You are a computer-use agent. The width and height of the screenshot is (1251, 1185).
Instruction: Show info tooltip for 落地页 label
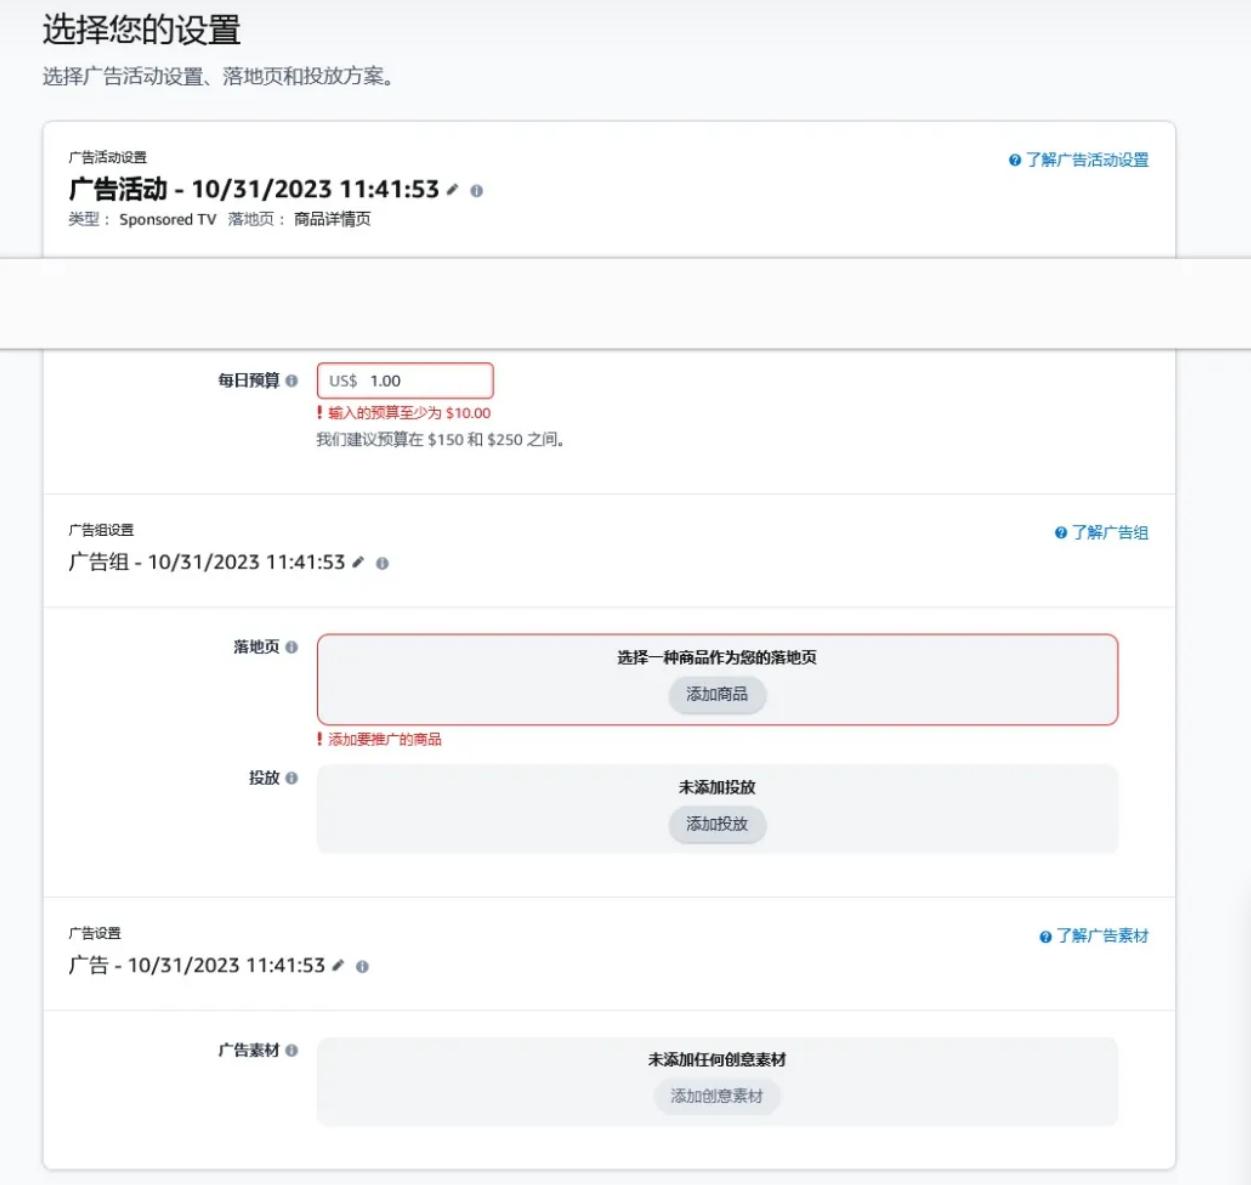pyautogui.click(x=292, y=647)
